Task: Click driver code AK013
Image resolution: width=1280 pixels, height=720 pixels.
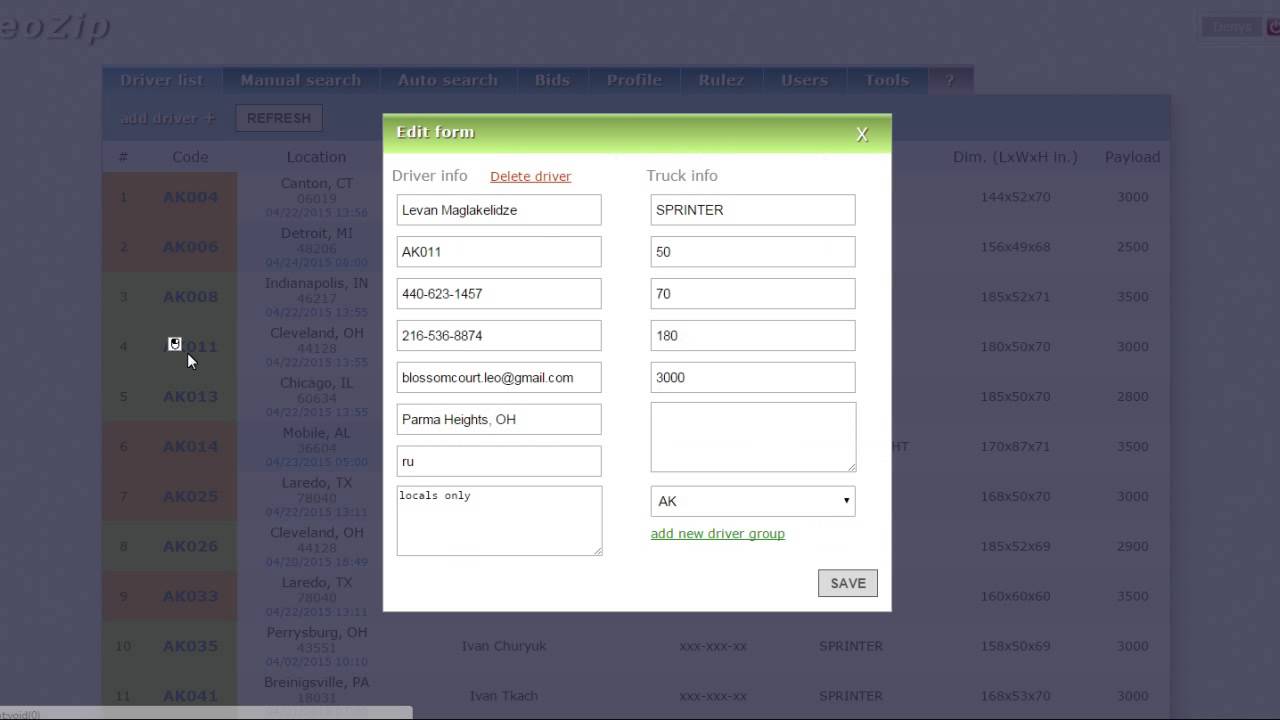Action: (190, 397)
